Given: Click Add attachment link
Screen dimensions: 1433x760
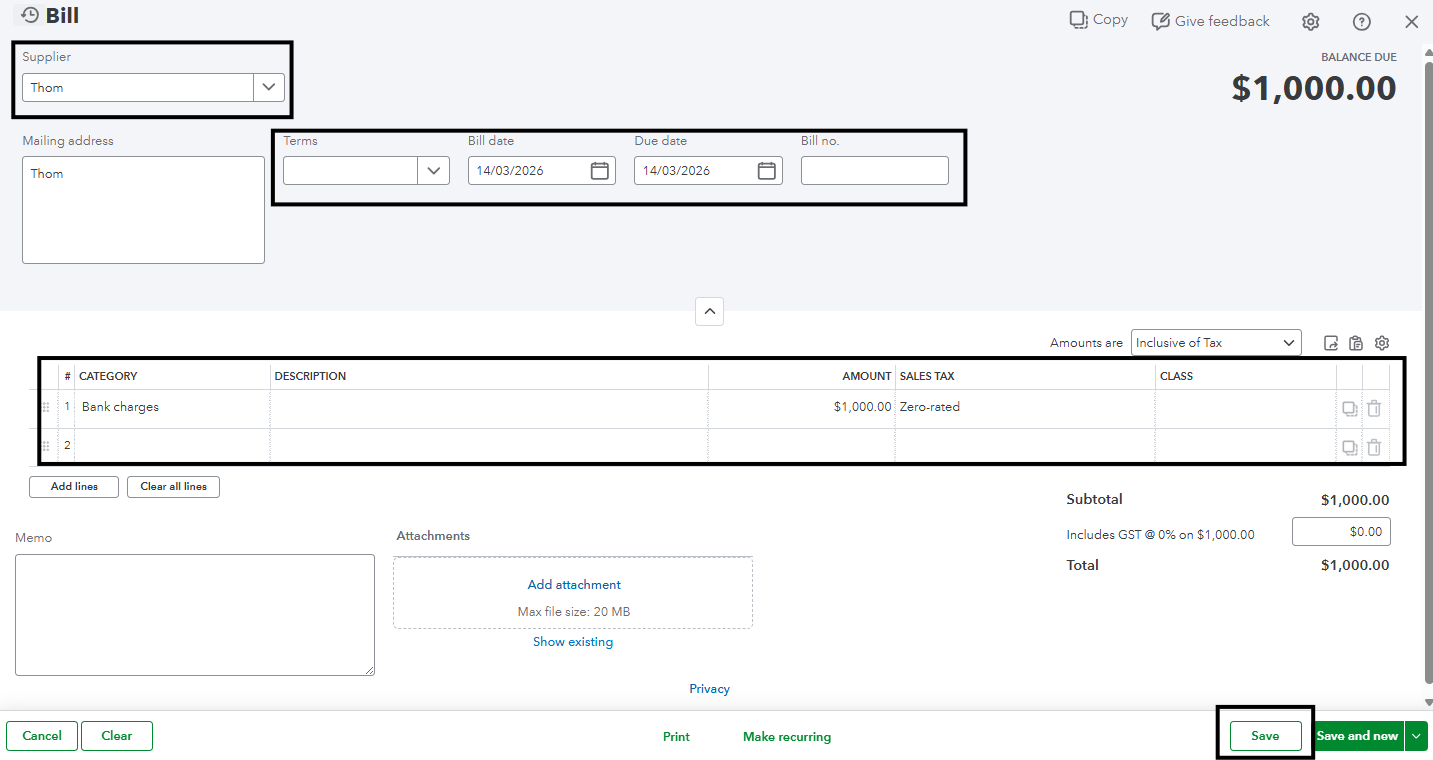Looking at the screenshot, I should [574, 585].
